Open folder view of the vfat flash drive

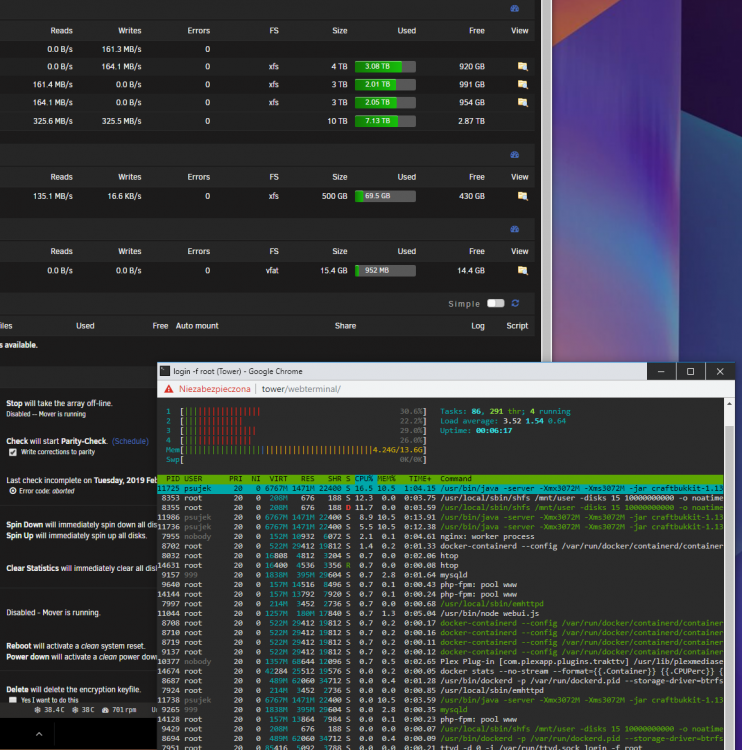[522, 271]
